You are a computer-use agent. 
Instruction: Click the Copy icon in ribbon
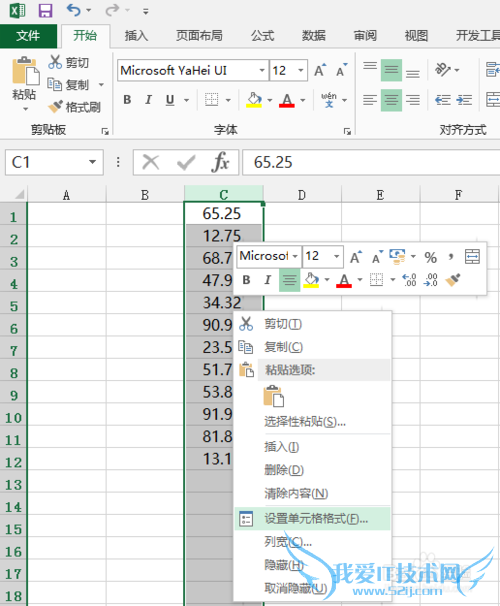click(54, 84)
